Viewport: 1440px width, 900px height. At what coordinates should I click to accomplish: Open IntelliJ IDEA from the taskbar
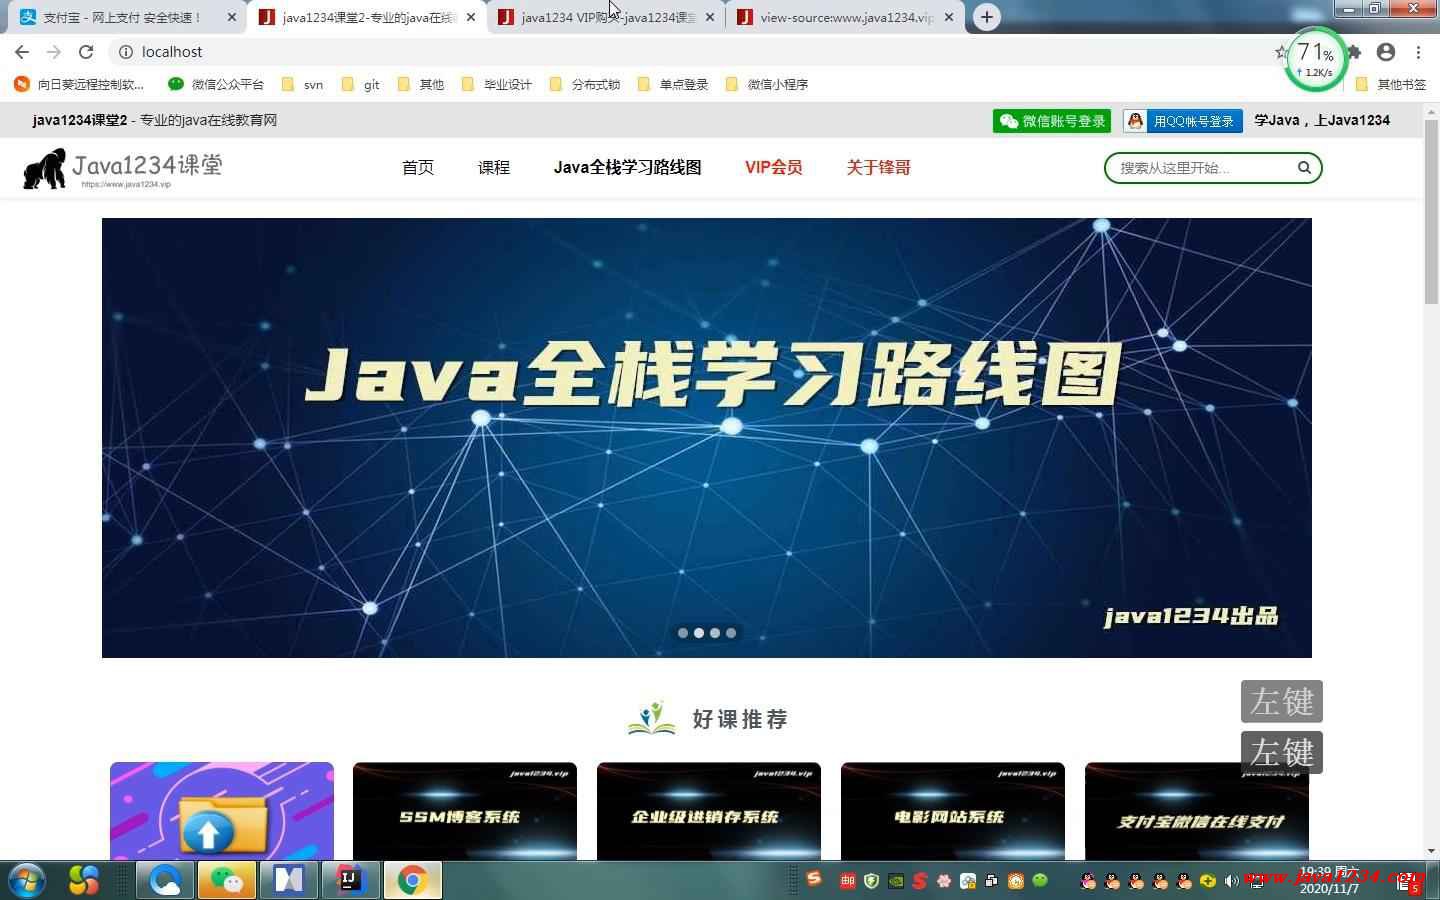(350, 880)
